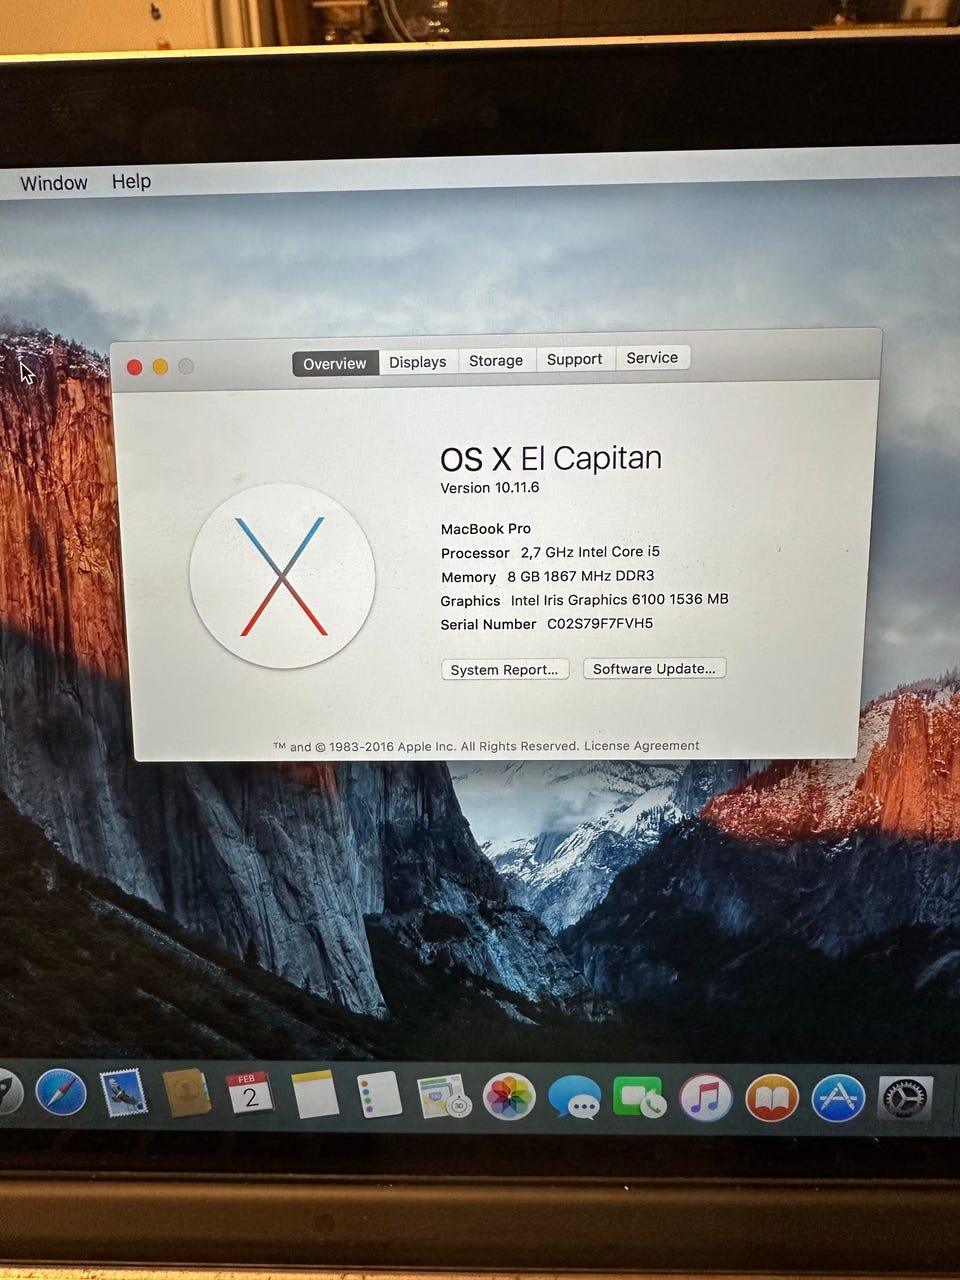Launch the Notes app from the Dock
This screenshot has width=960, height=1280.
315,1095
